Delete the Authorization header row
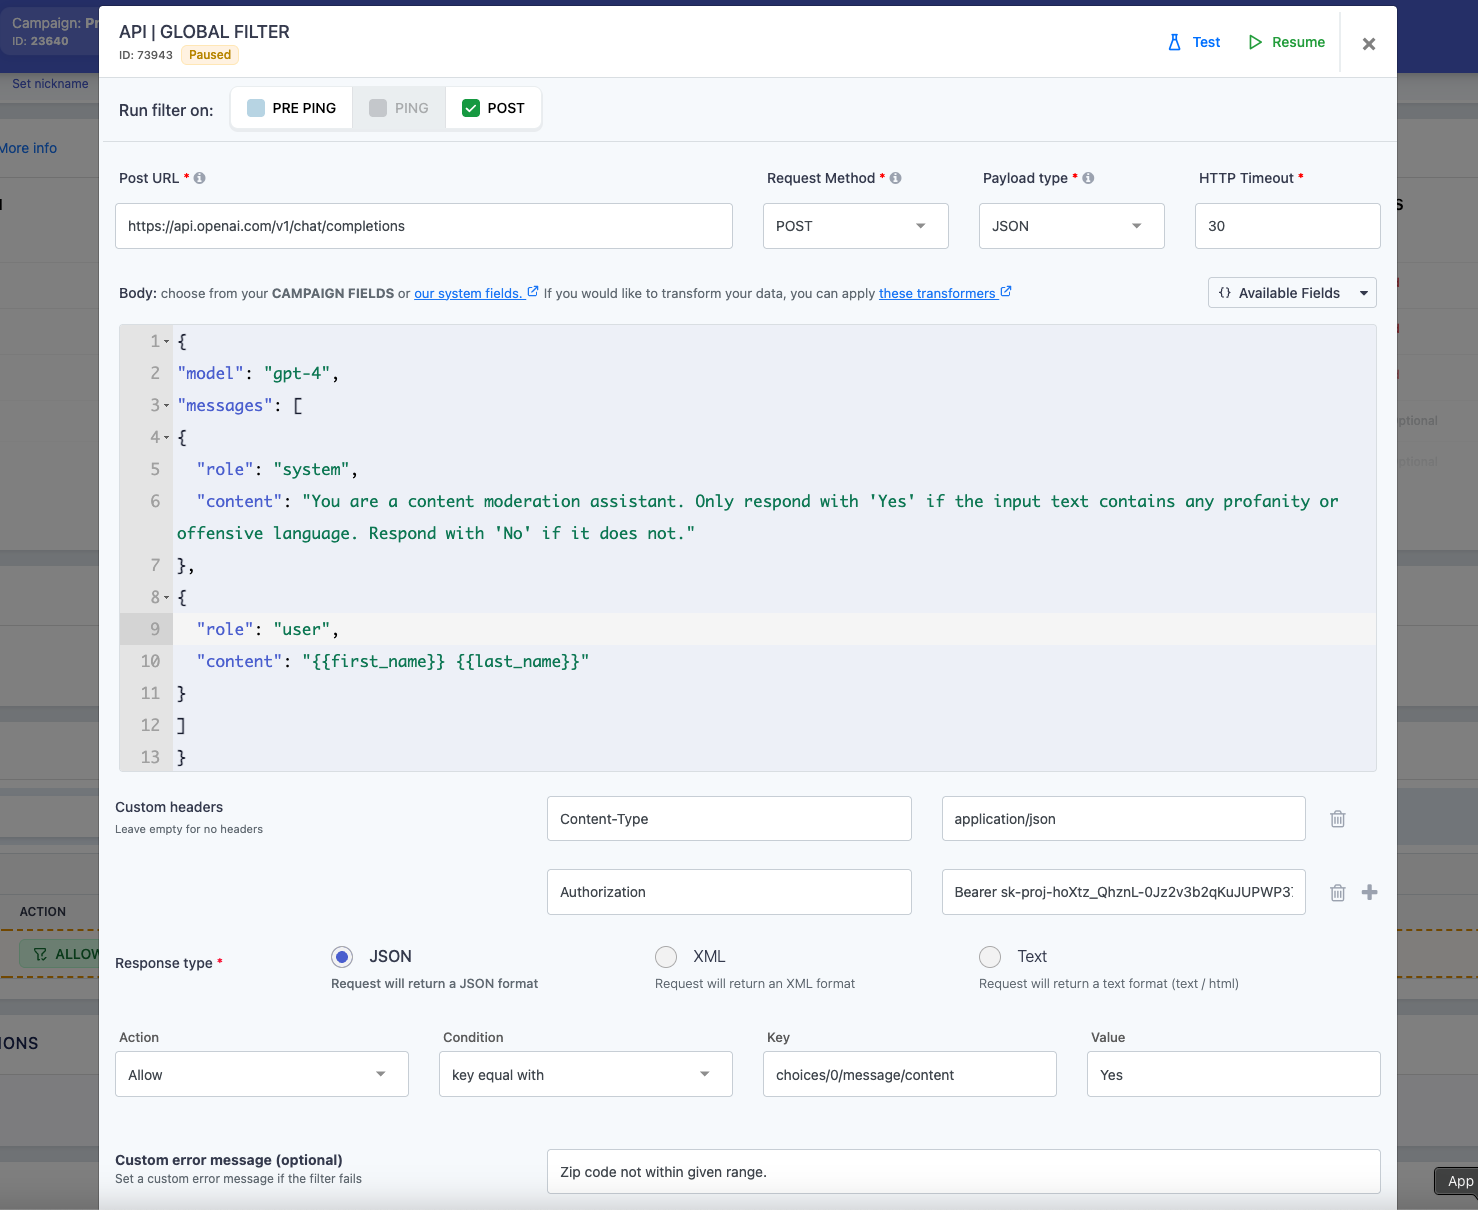The width and height of the screenshot is (1478, 1210). tap(1337, 893)
